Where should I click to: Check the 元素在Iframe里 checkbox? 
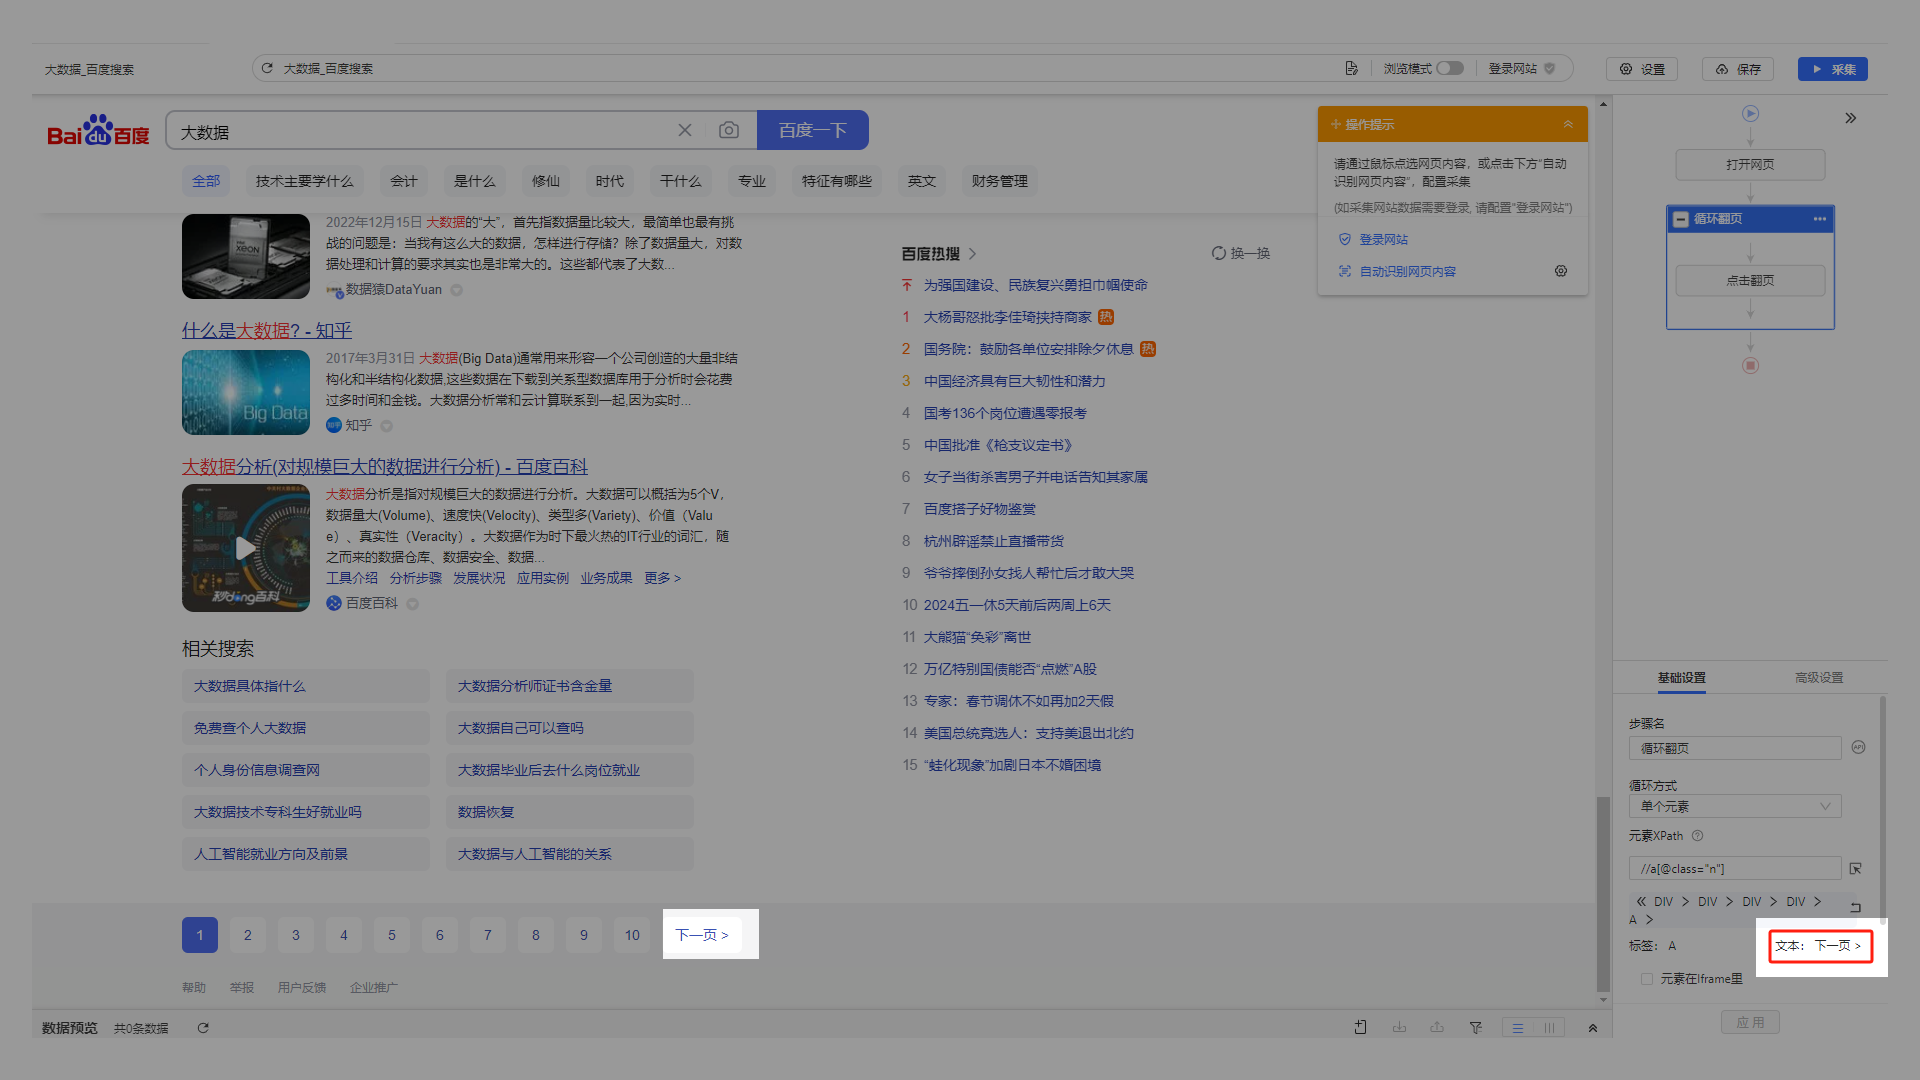(x=1647, y=979)
